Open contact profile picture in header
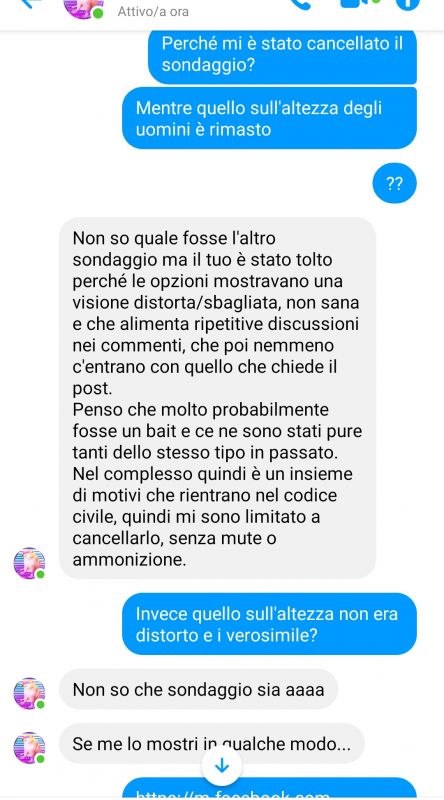 click(83, 9)
